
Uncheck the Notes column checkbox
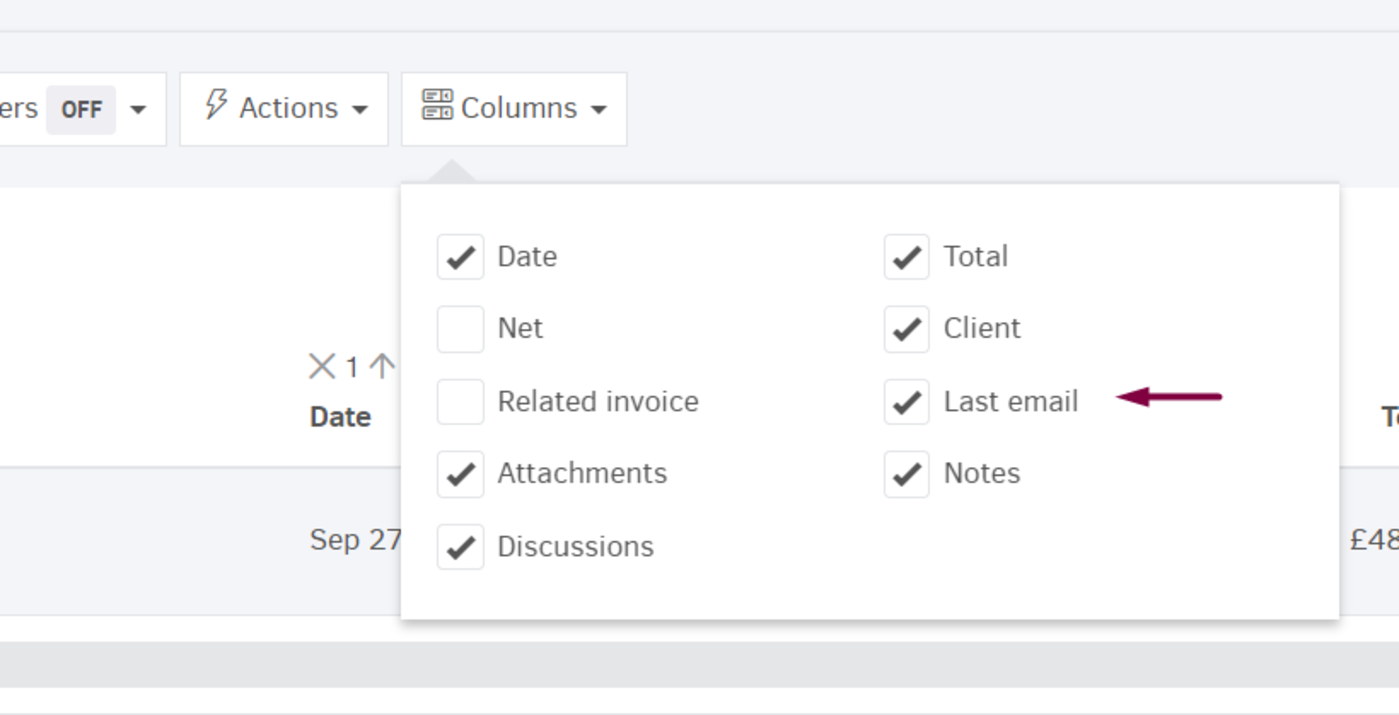[x=906, y=474]
